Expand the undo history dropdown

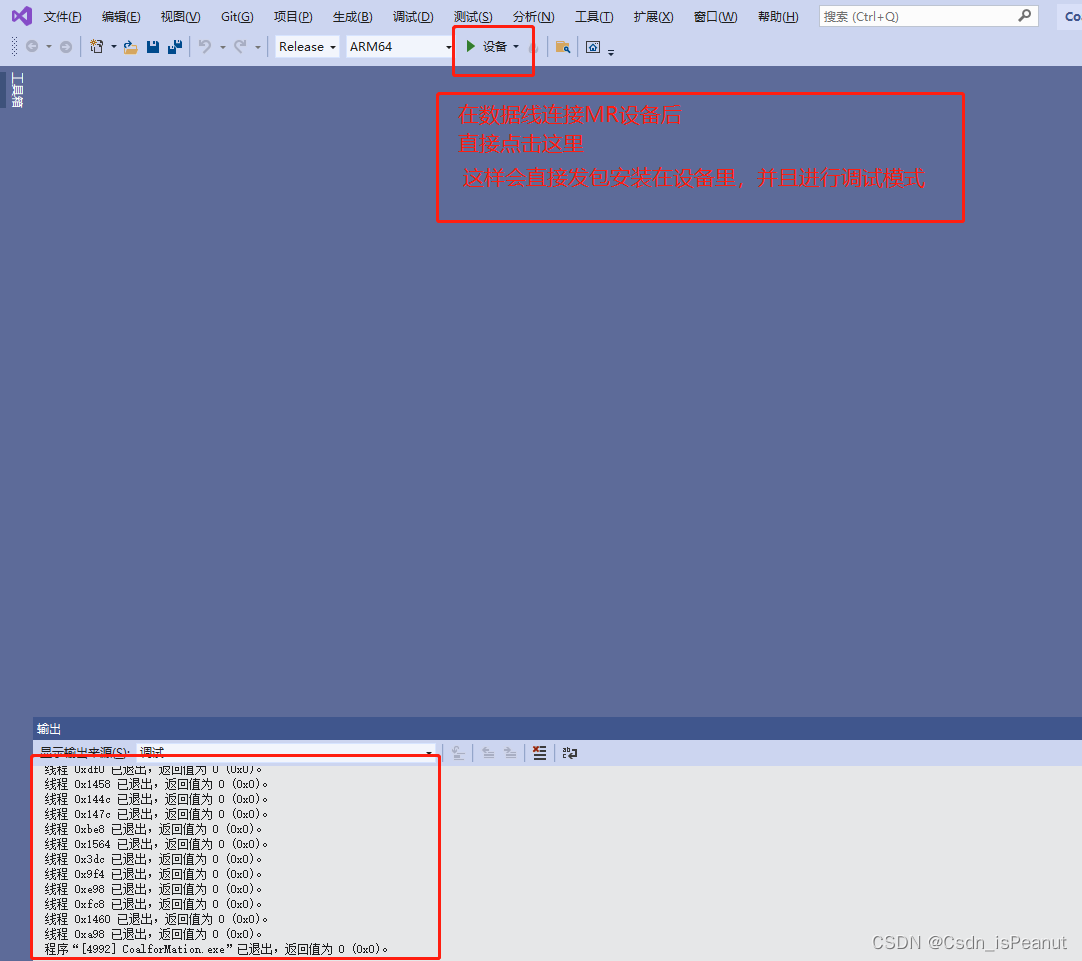click(222, 47)
